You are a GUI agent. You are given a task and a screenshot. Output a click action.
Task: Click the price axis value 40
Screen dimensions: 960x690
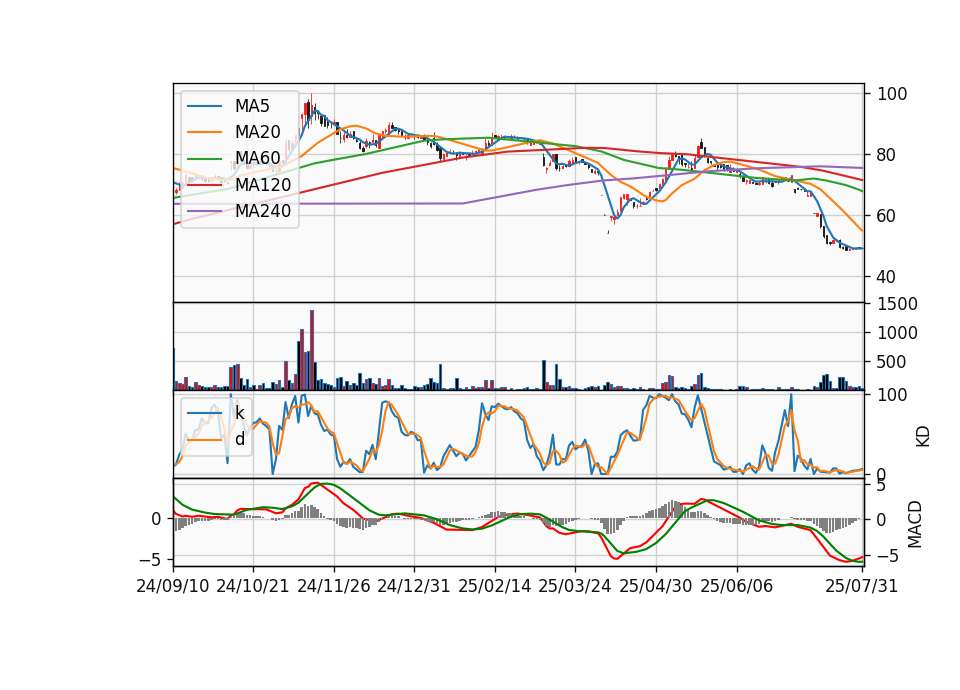click(x=886, y=277)
